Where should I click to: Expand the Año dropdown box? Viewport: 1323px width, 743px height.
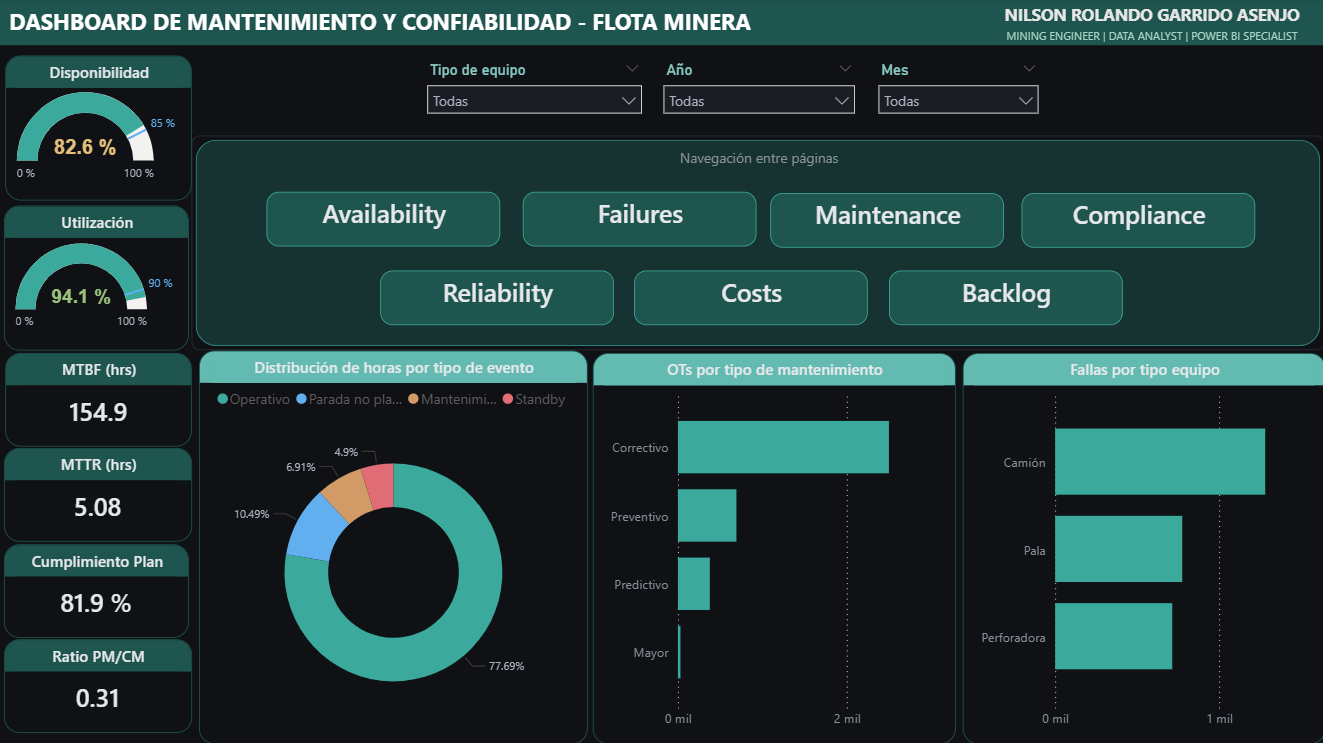759,100
